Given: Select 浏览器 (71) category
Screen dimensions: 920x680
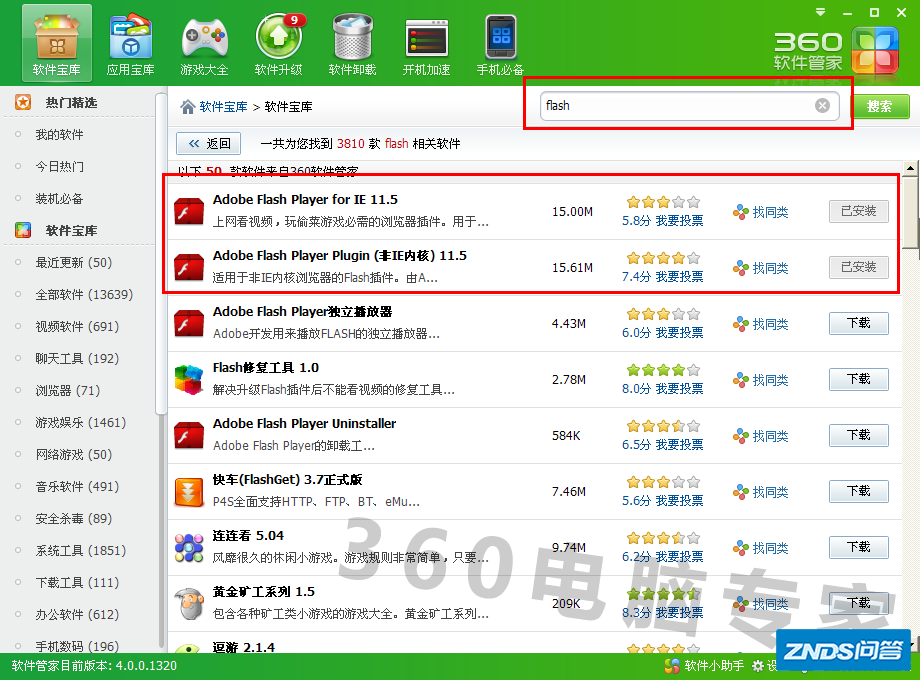Looking at the screenshot, I should pos(67,391).
